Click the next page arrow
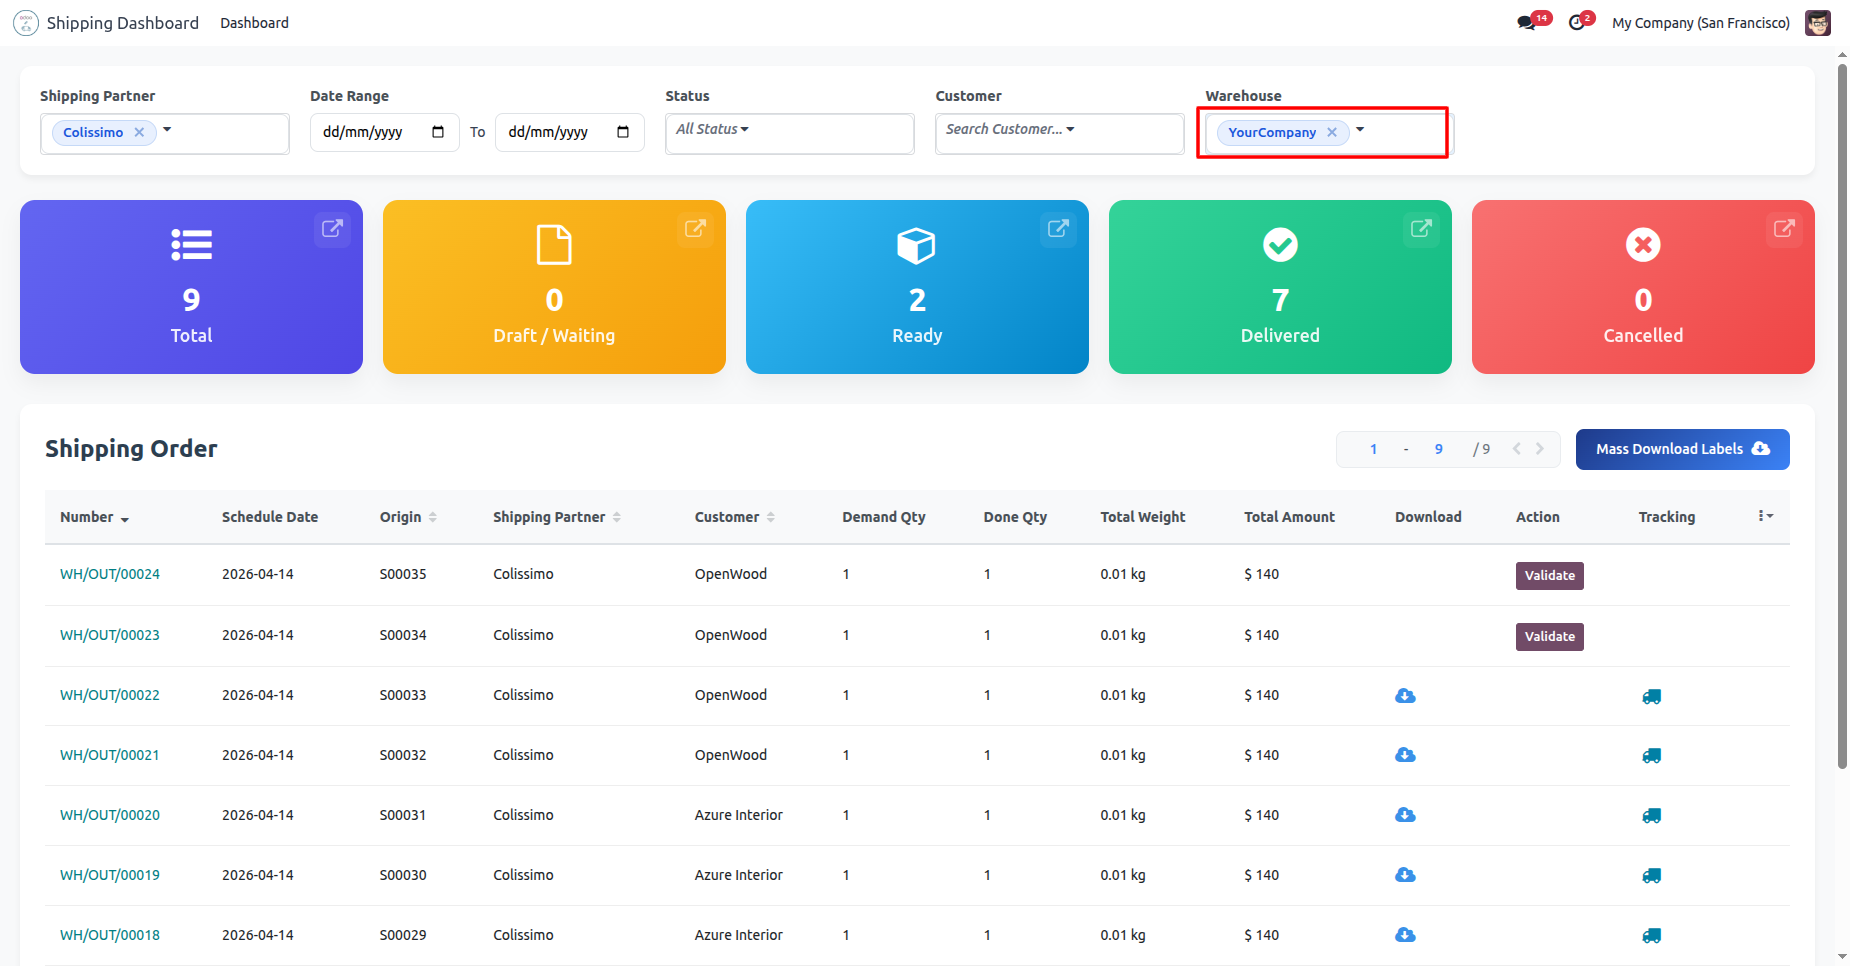Image resolution: width=1850 pixels, height=966 pixels. pos(1540,449)
